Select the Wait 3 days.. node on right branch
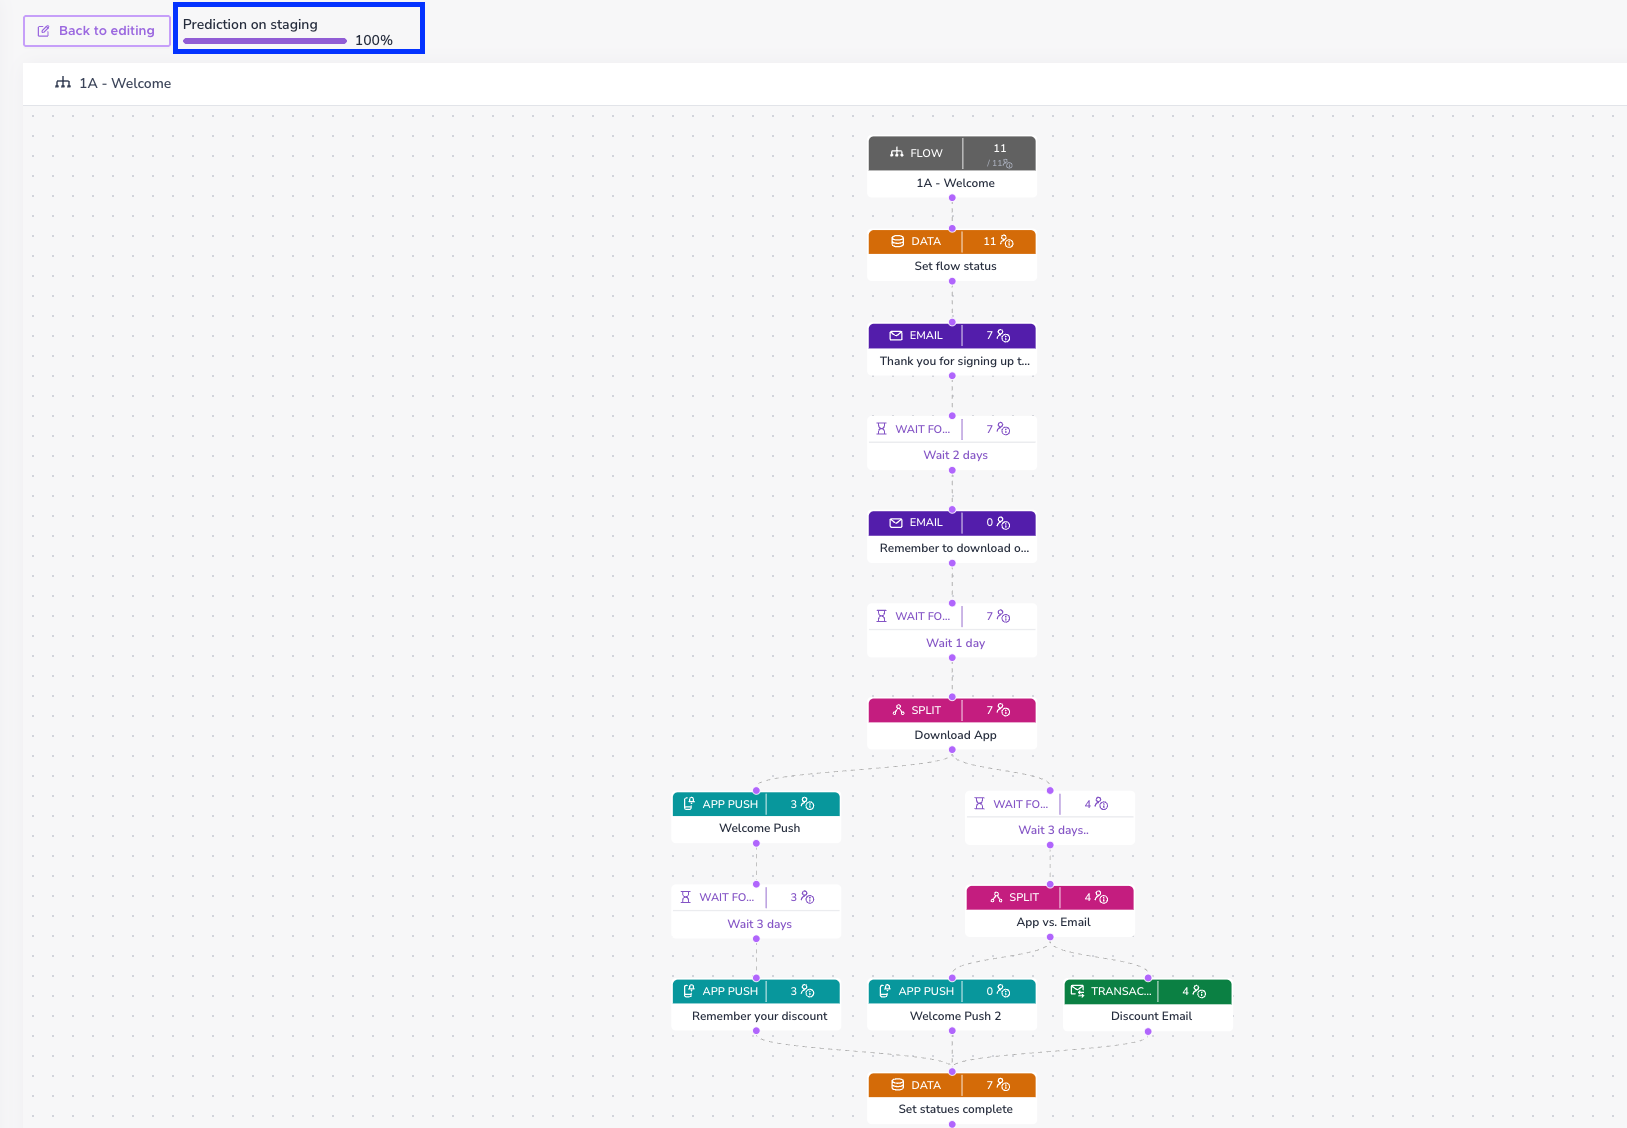This screenshot has height=1128, width=1627. 1050,818
